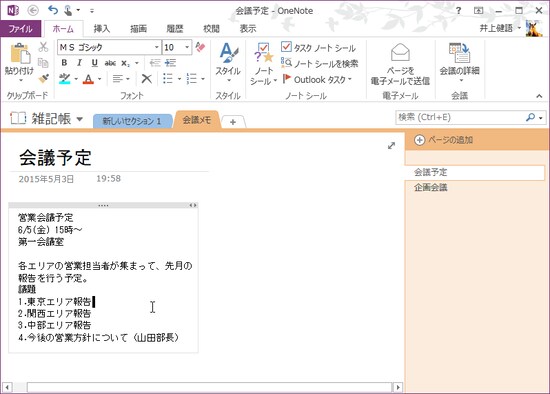Click the Subscript x₂ button
The height and width of the screenshot is (394, 550).
click(x=125, y=63)
